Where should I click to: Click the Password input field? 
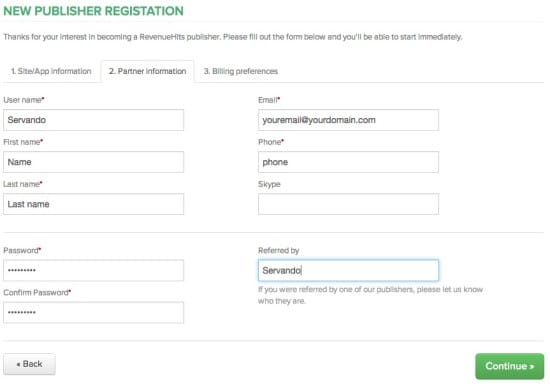(x=93, y=270)
